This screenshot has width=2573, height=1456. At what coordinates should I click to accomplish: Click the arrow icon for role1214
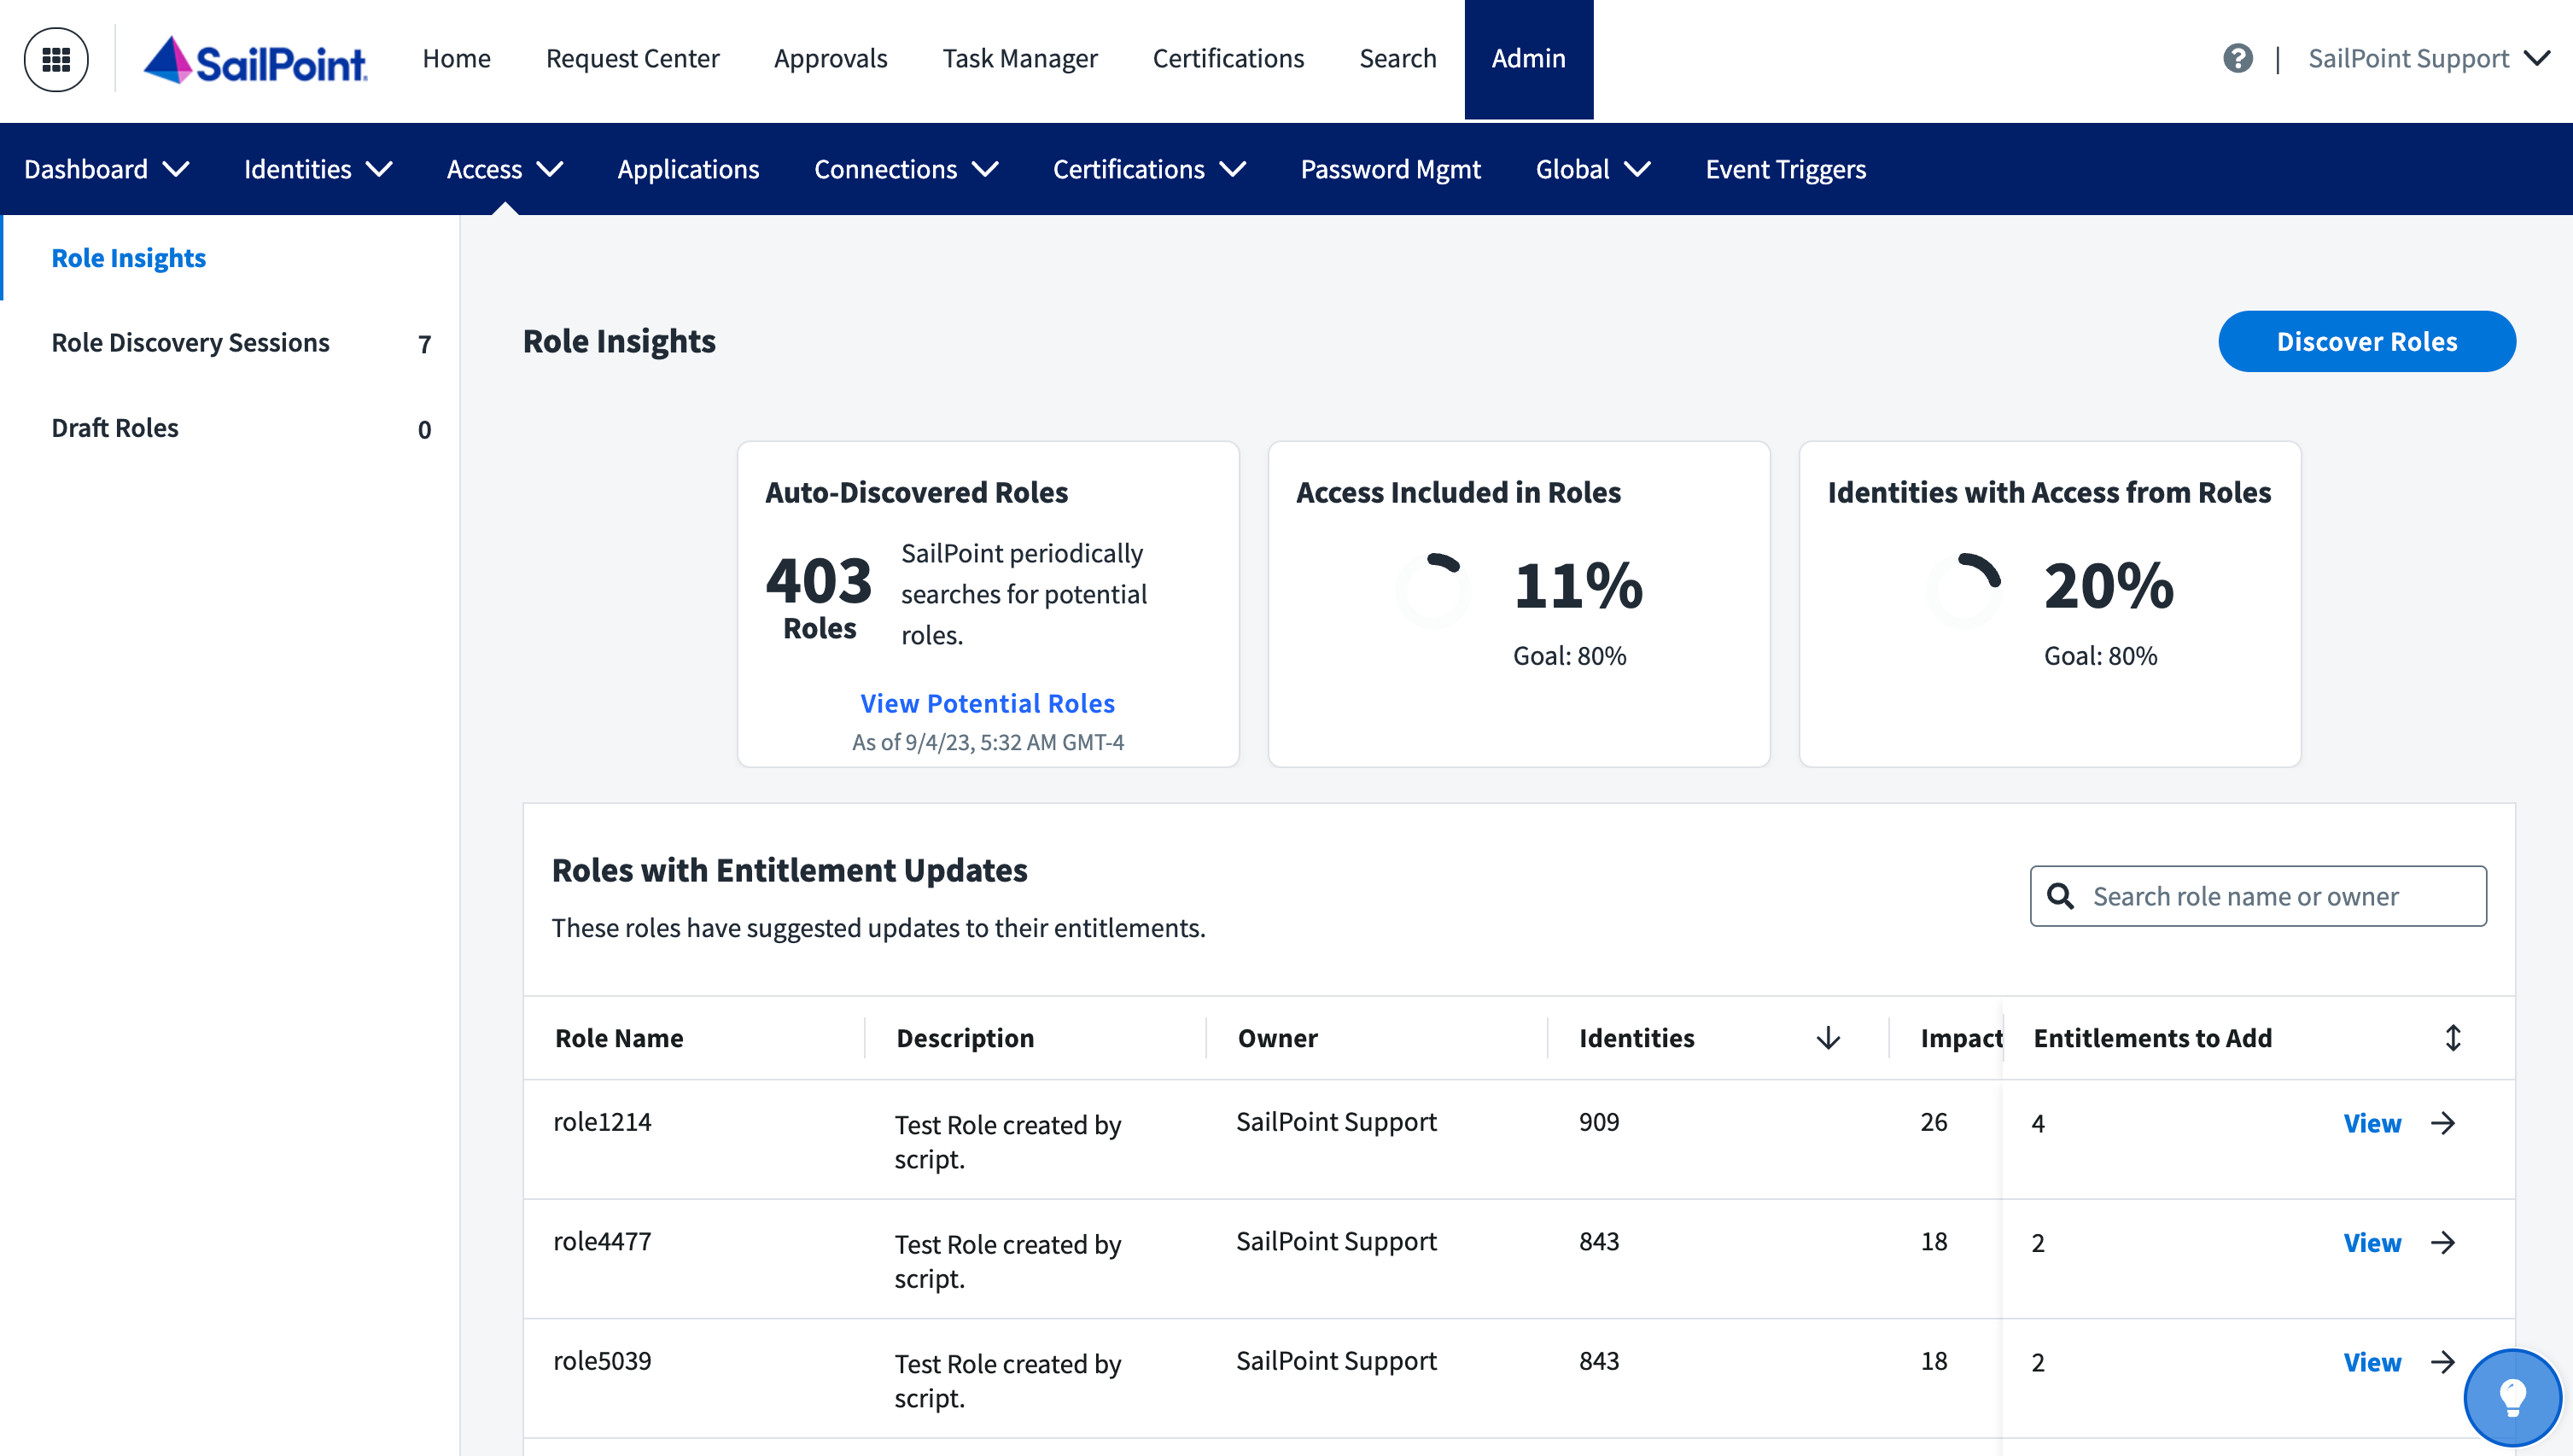[2443, 1123]
